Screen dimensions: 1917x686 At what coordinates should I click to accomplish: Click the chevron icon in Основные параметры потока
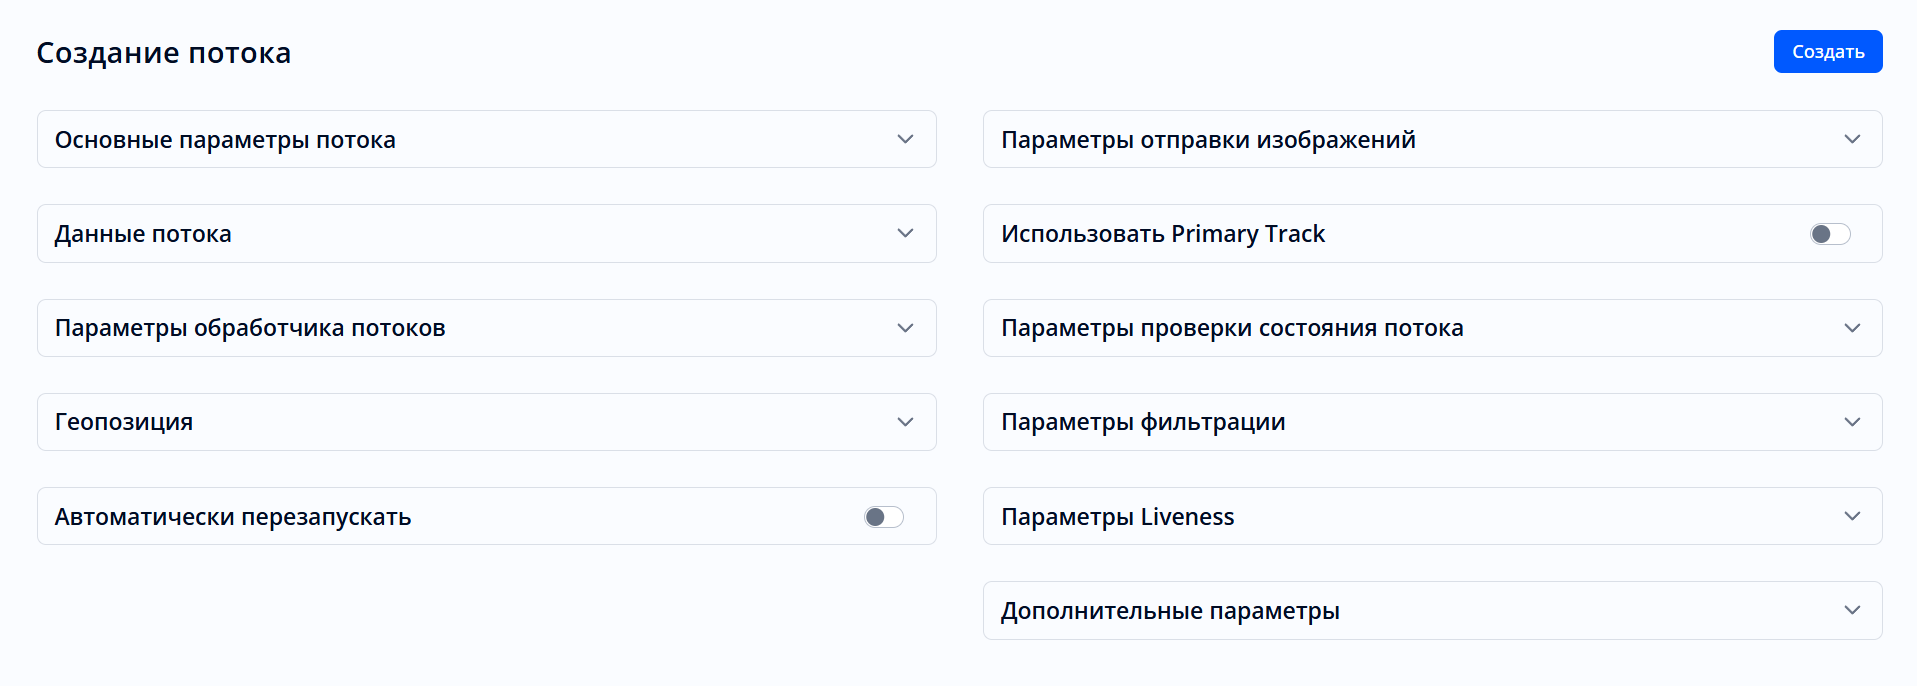(x=905, y=140)
